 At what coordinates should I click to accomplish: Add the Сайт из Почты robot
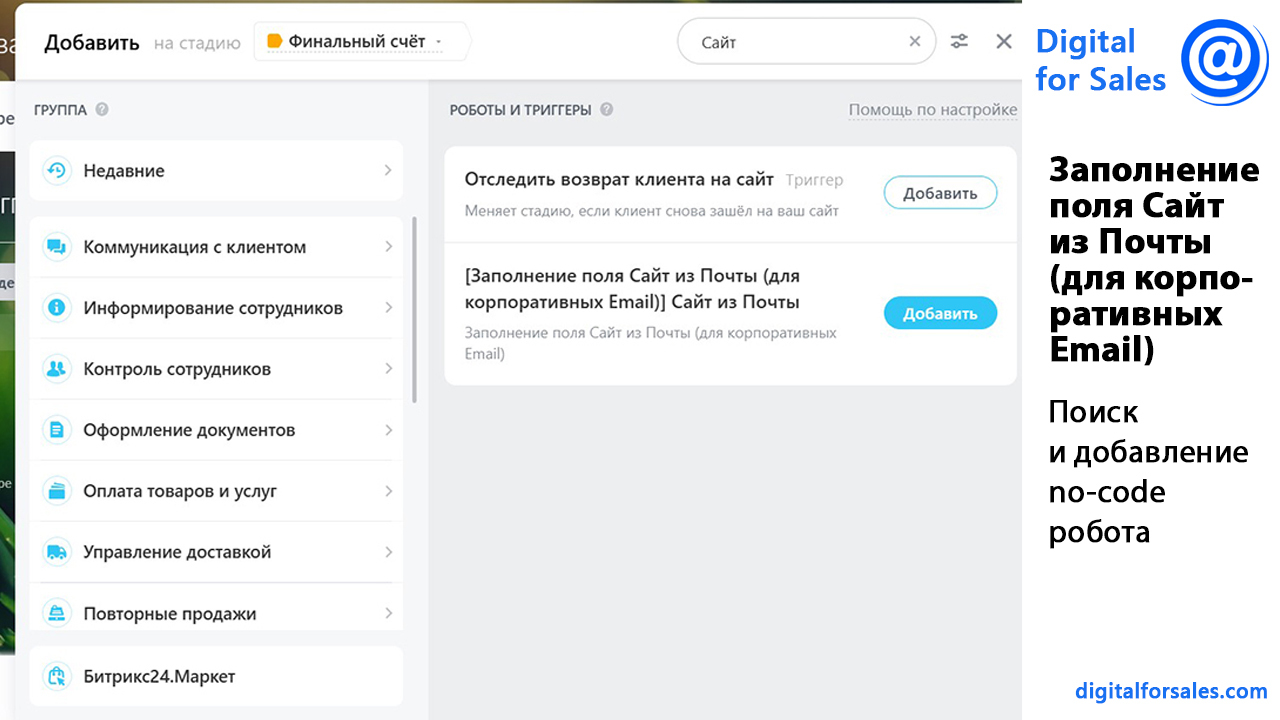tap(940, 313)
